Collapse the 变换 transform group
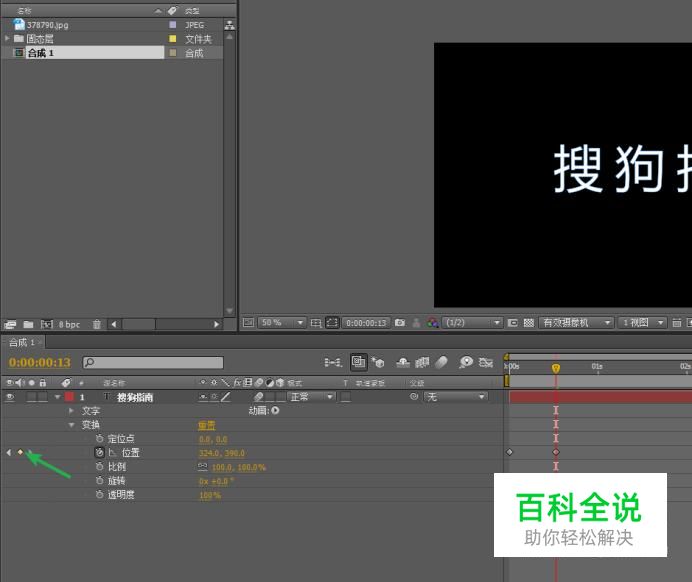Viewport: 692px width, 582px height. (x=71, y=425)
